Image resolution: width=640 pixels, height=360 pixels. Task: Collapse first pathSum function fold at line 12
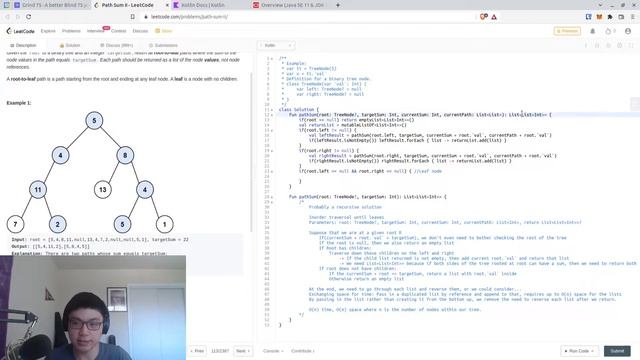272,115
